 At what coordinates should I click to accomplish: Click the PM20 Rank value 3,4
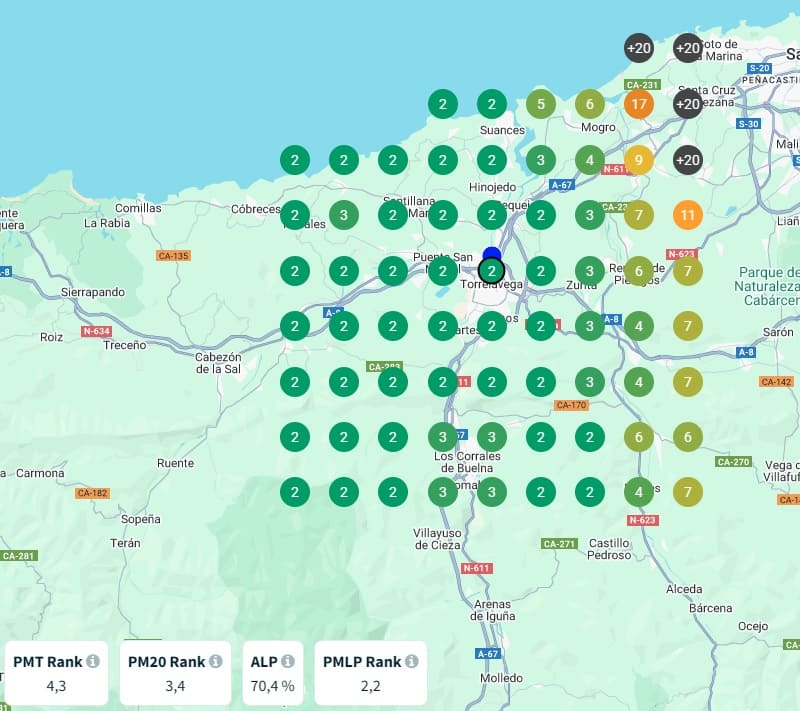pyautogui.click(x=175, y=686)
